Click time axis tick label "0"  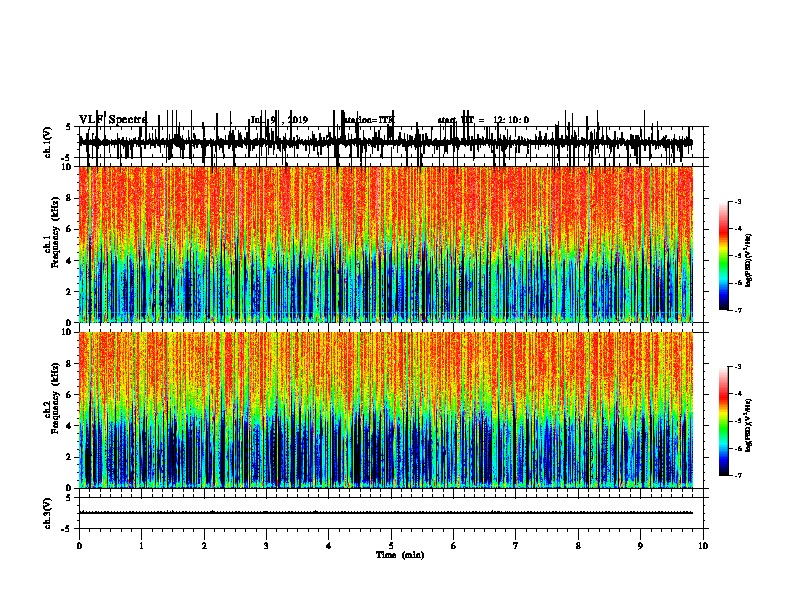[79, 546]
